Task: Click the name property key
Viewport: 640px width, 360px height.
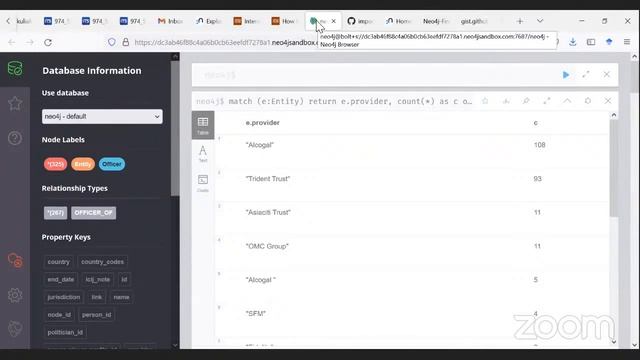Action: coord(121,297)
